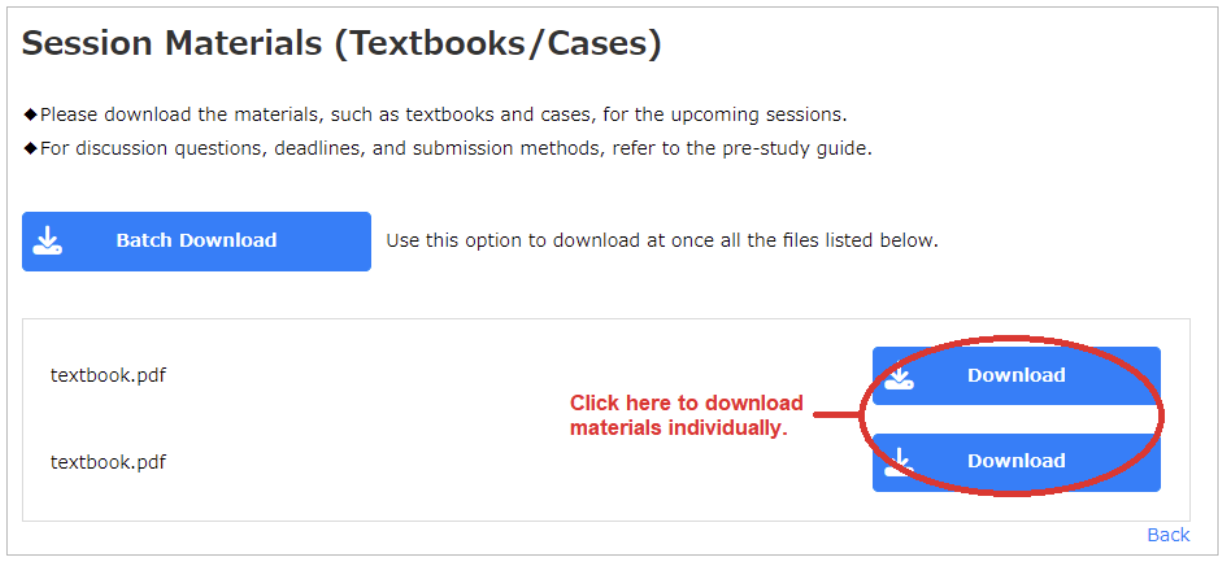
Task: Click the download icon on the bottom Download button
Action: click(898, 462)
